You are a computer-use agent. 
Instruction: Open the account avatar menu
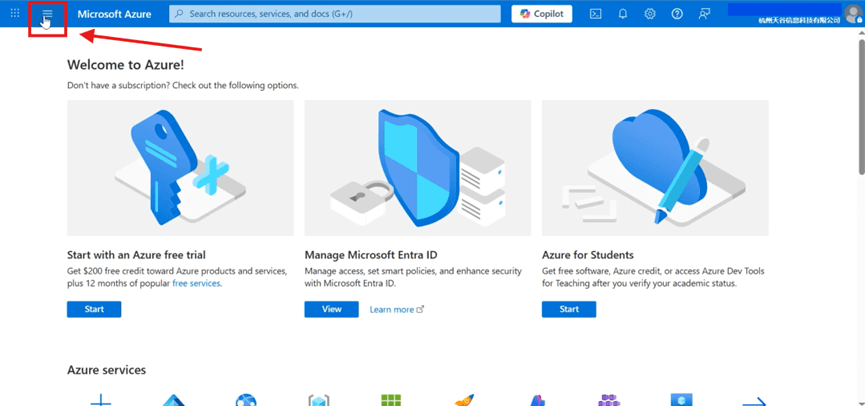(853, 13)
